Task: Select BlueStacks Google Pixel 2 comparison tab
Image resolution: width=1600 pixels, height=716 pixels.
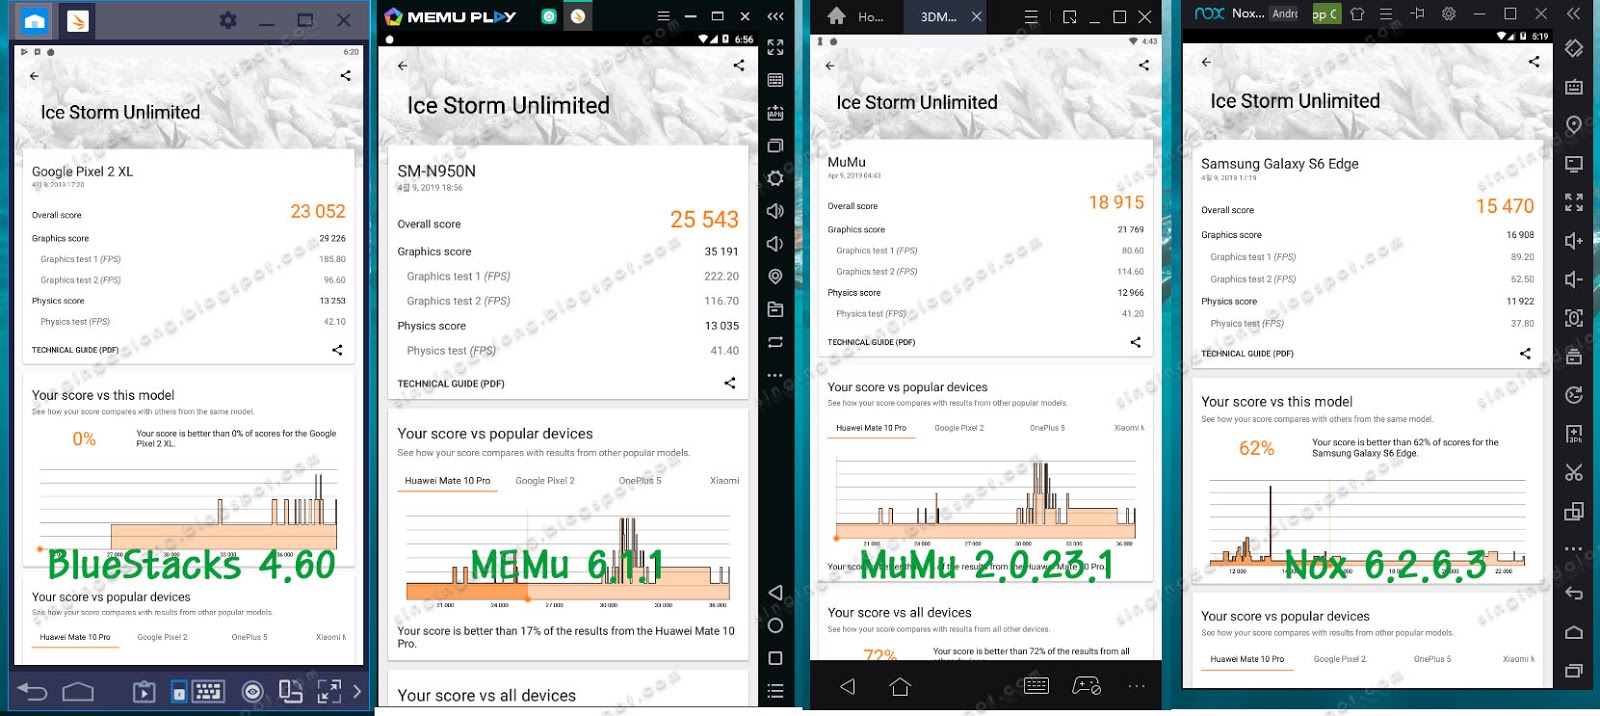Action: (162, 637)
